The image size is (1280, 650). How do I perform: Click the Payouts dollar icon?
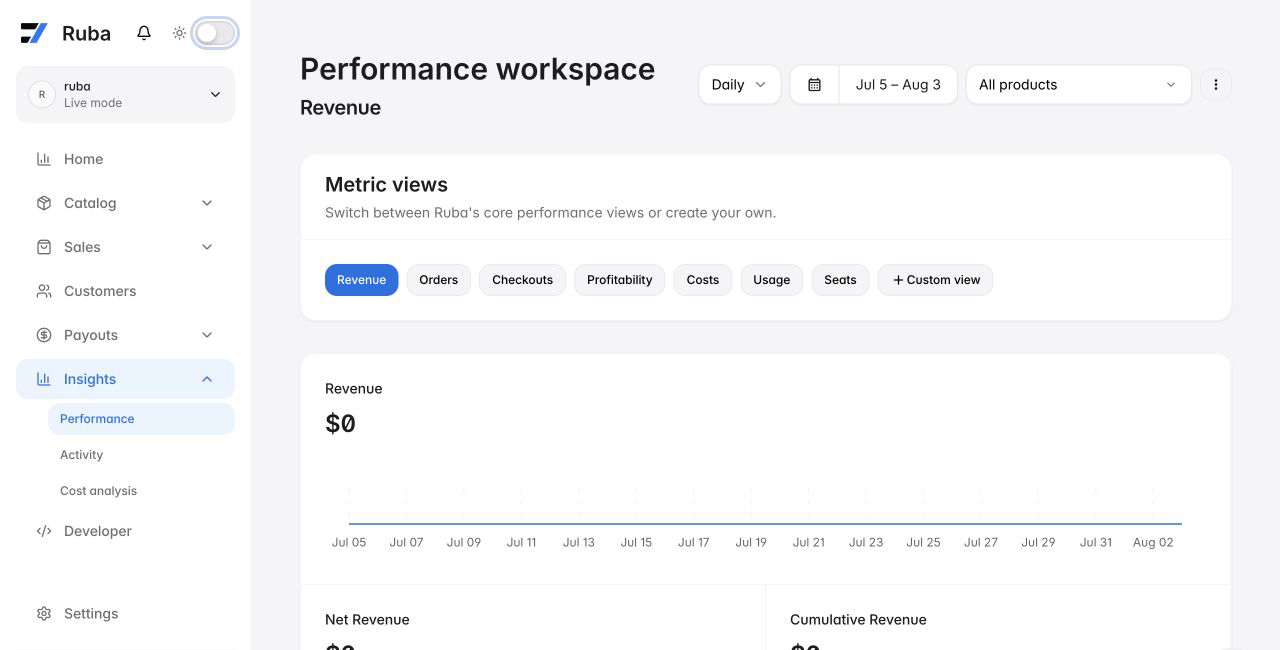click(x=44, y=335)
